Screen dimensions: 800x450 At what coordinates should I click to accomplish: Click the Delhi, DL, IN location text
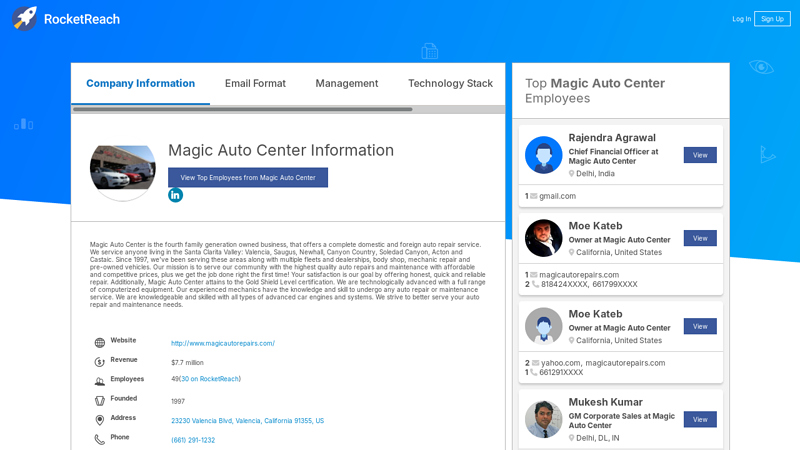(597, 438)
